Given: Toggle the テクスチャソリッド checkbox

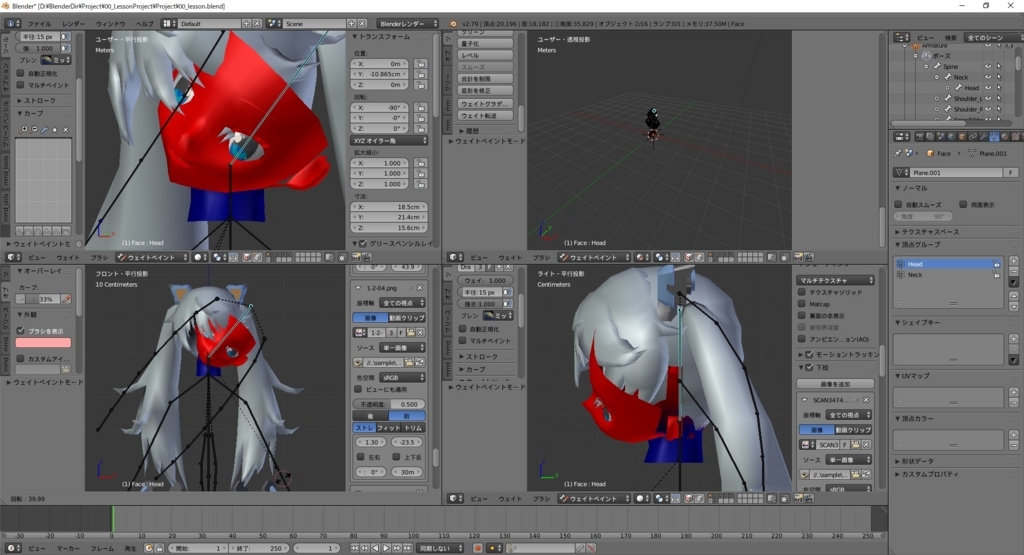Looking at the screenshot, I should [802, 292].
